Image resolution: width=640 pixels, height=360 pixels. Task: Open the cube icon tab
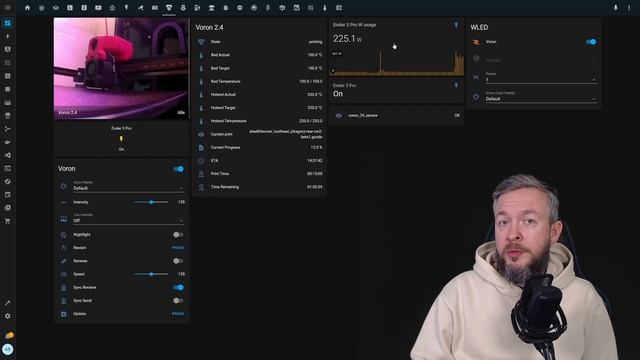pyautogui.click(x=282, y=7)
